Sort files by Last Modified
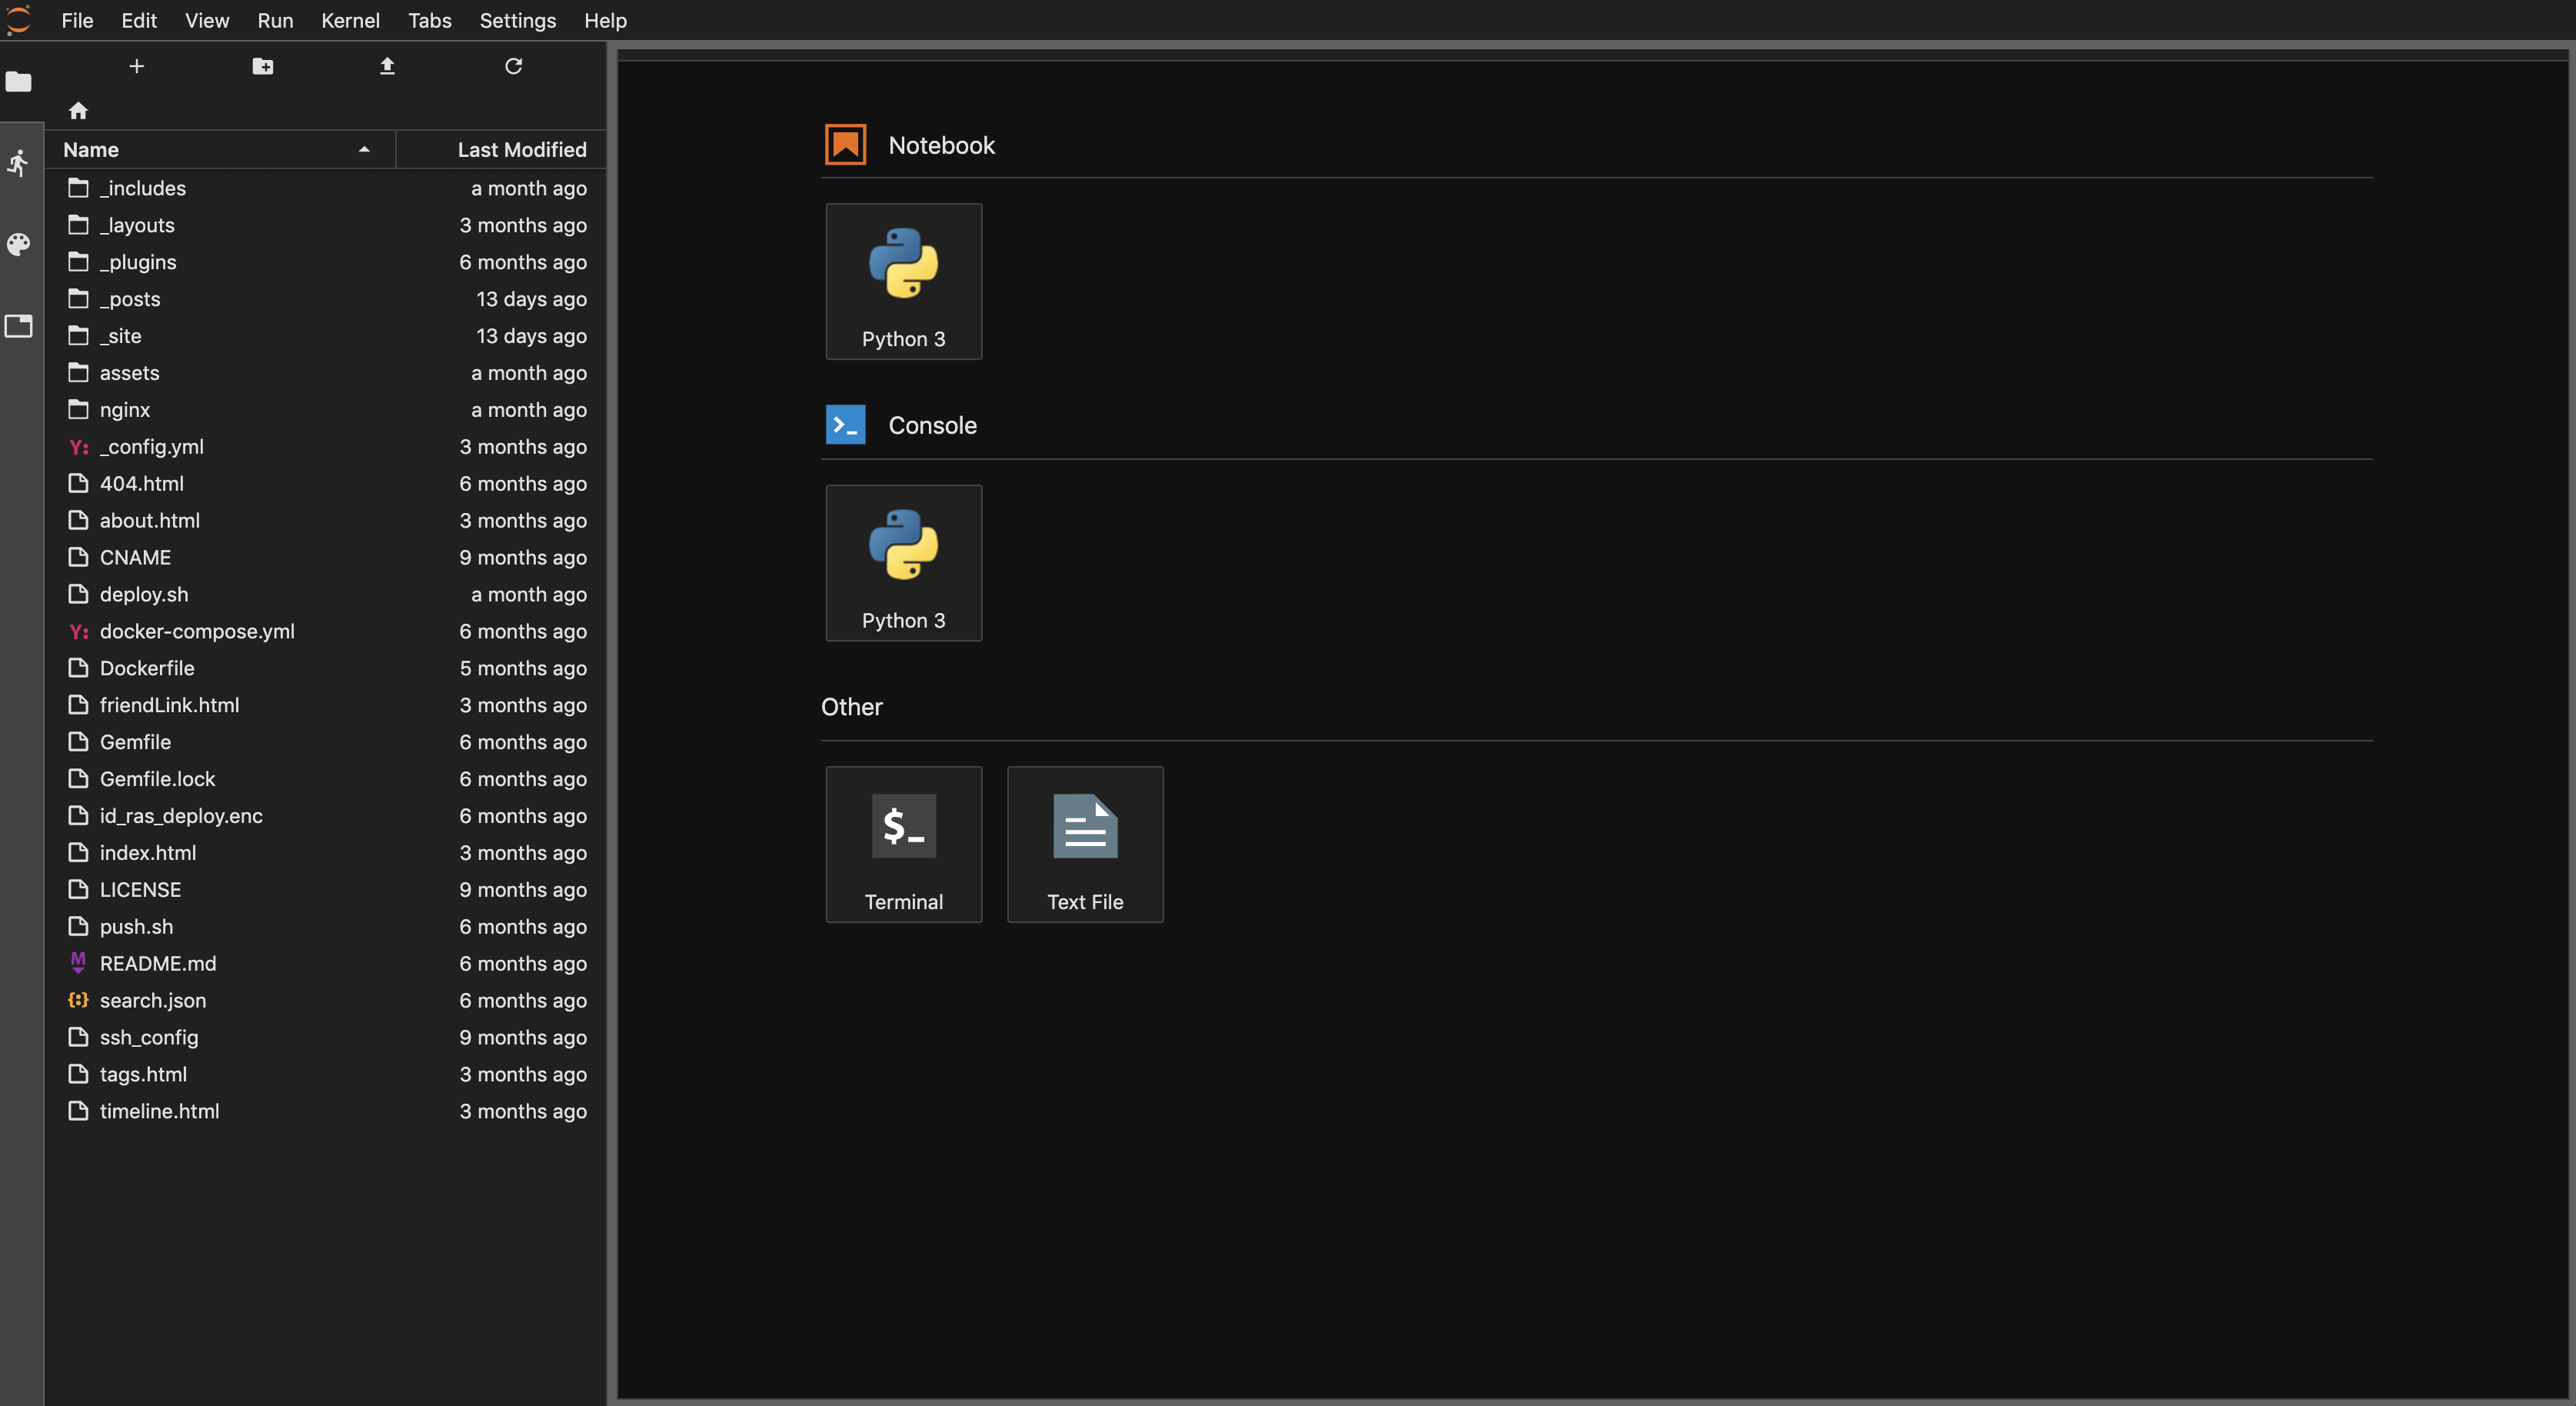This screenshot has height=1406, width=2576. 521,149
